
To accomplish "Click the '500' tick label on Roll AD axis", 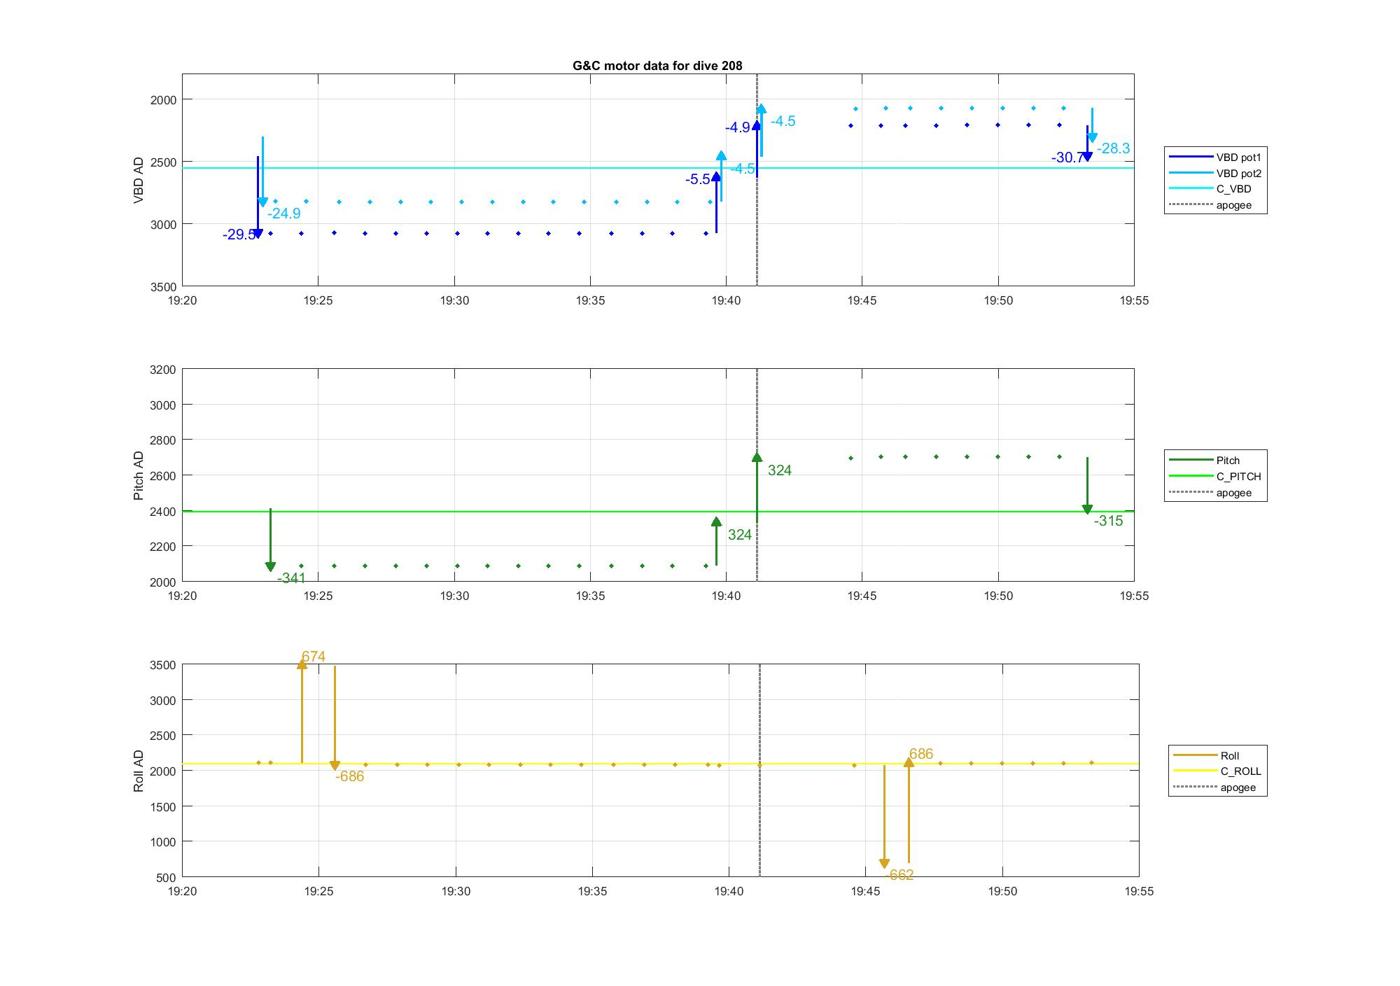I will click(166, 878).
